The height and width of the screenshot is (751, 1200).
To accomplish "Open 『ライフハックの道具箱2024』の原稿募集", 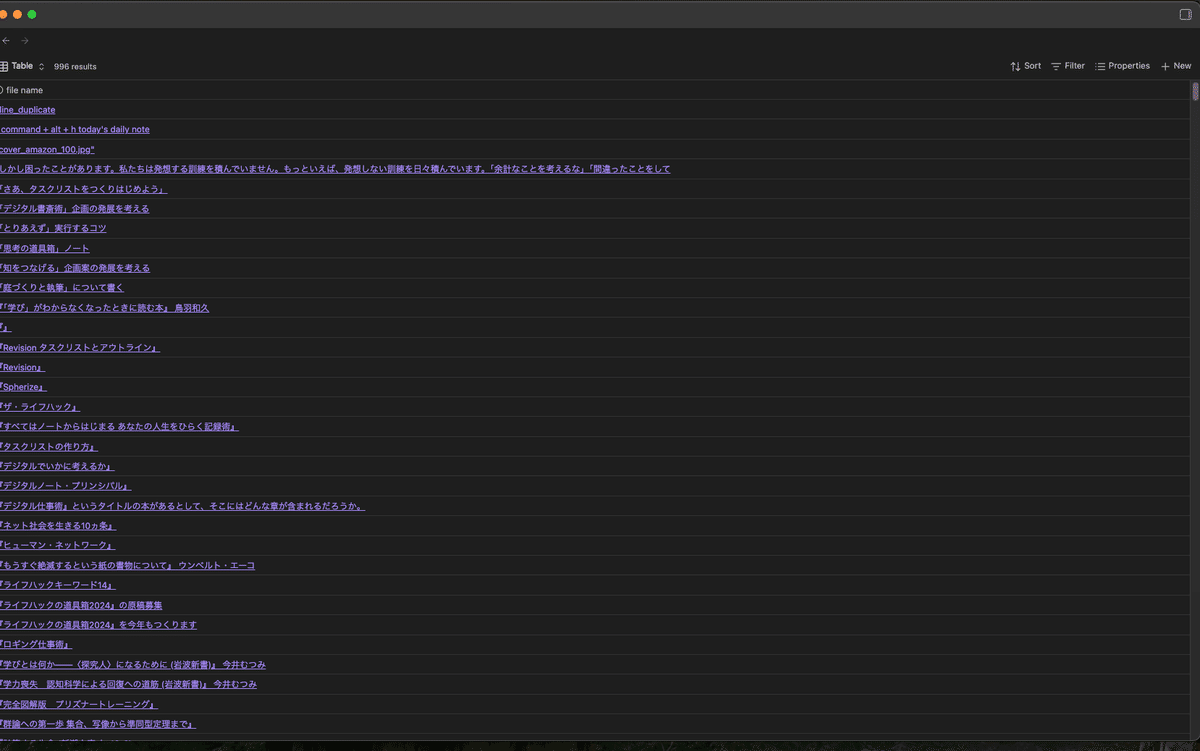I will pos(81,606).
